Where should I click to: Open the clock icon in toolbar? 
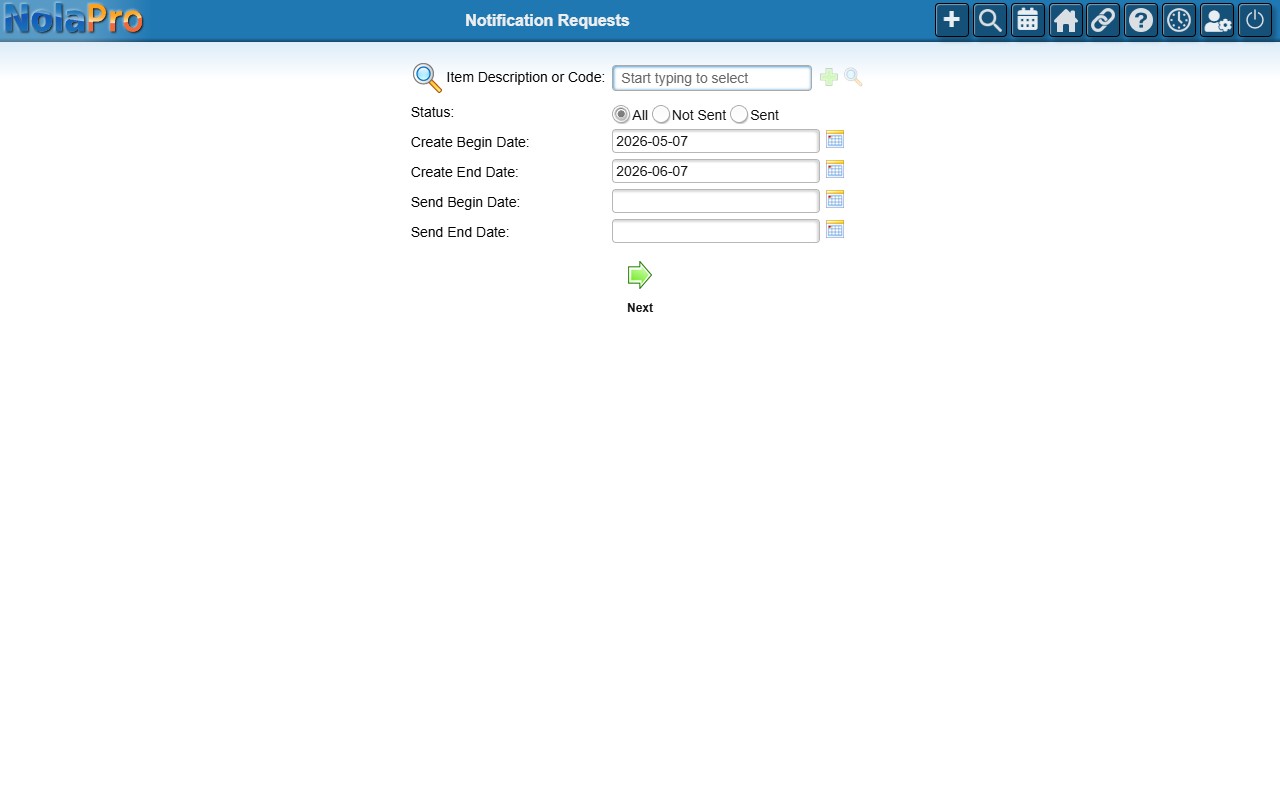coord(1179,20)
